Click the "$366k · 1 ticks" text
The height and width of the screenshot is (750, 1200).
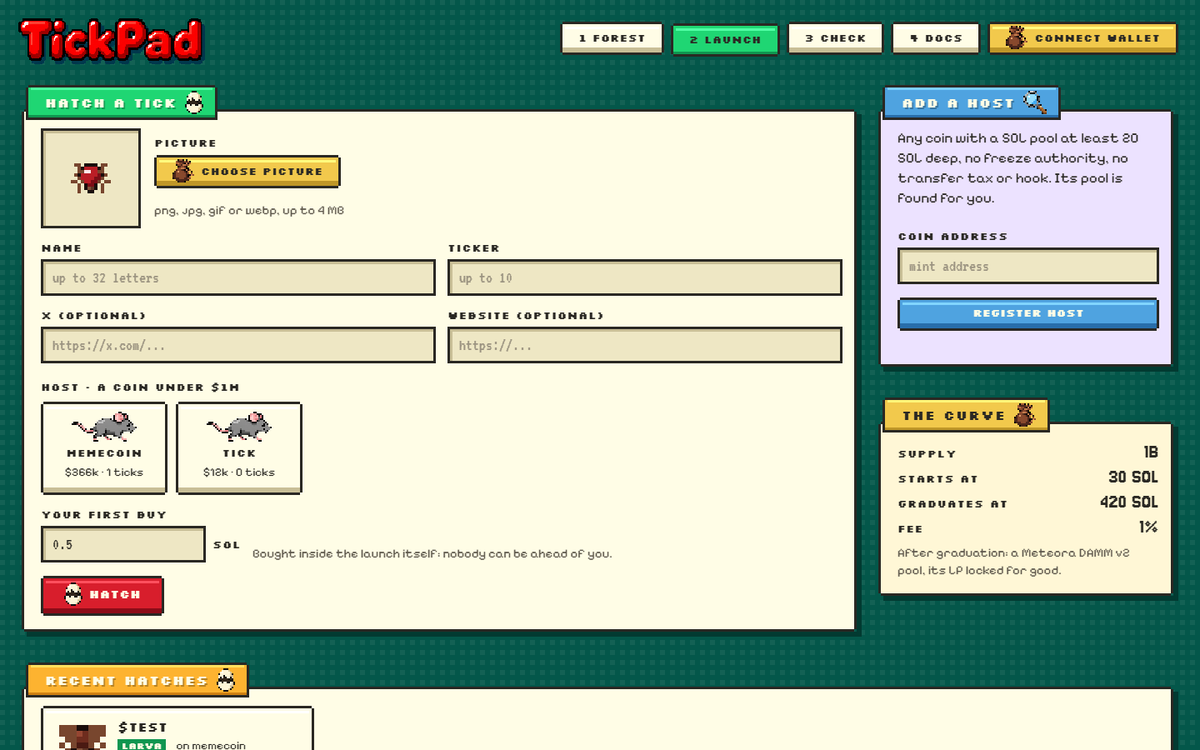[104, 472]
